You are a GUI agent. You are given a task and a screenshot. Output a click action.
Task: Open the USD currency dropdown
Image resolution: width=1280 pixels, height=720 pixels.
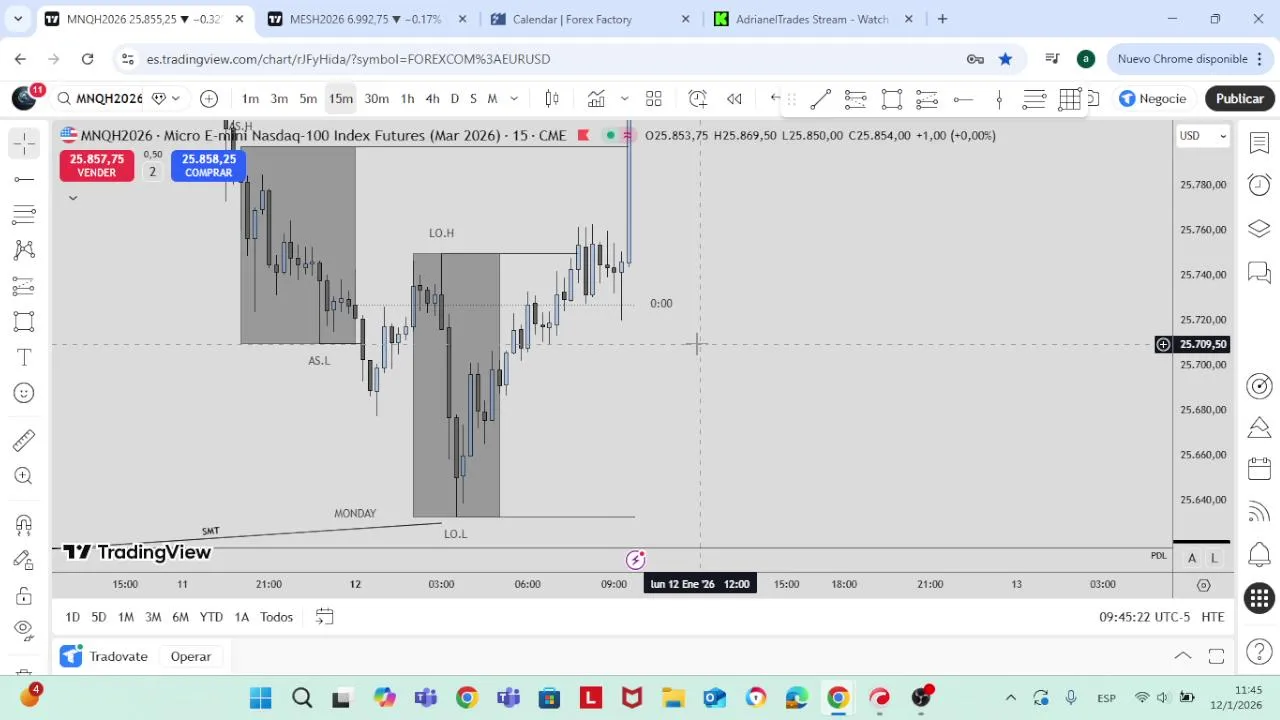(1202, 136)
